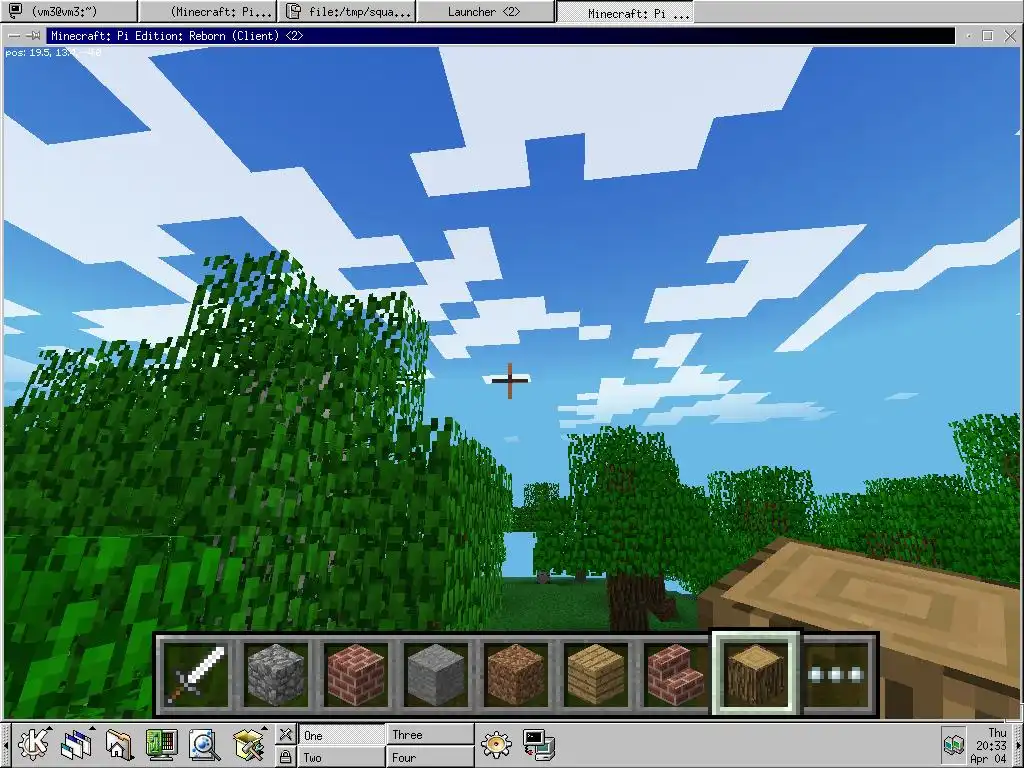Click the lock screen padlock button

coord(285,756)
